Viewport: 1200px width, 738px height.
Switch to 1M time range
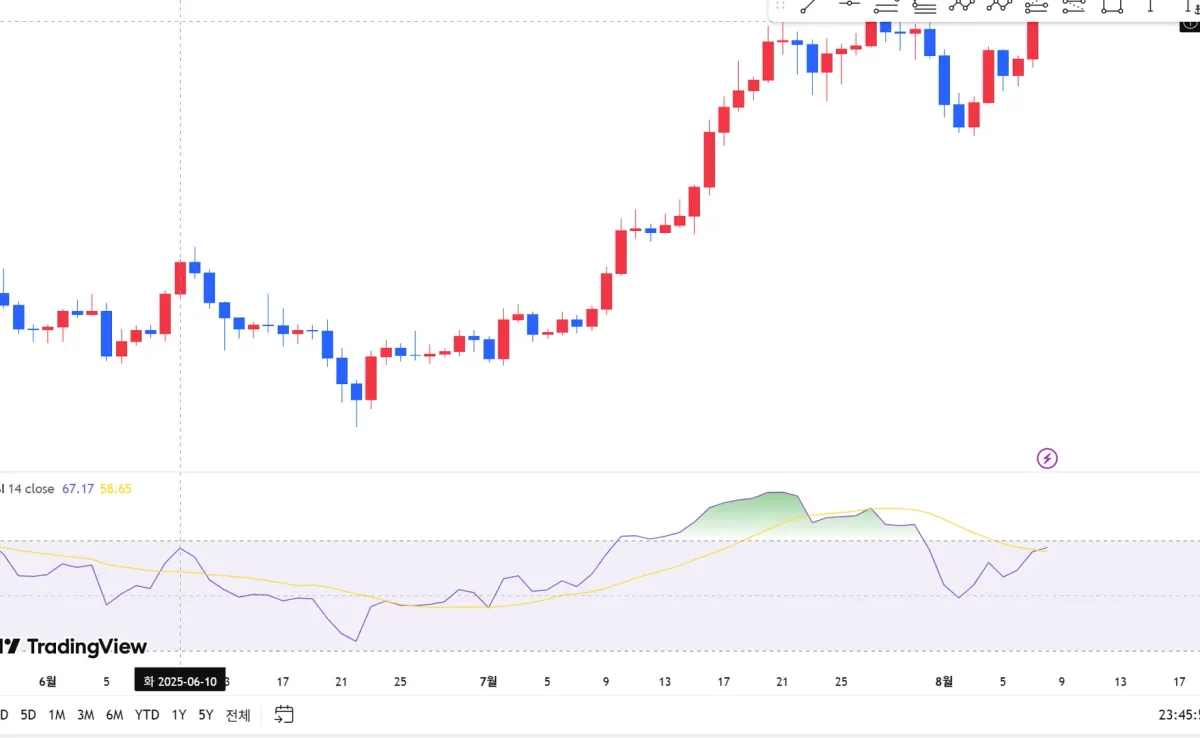point(57,715)
